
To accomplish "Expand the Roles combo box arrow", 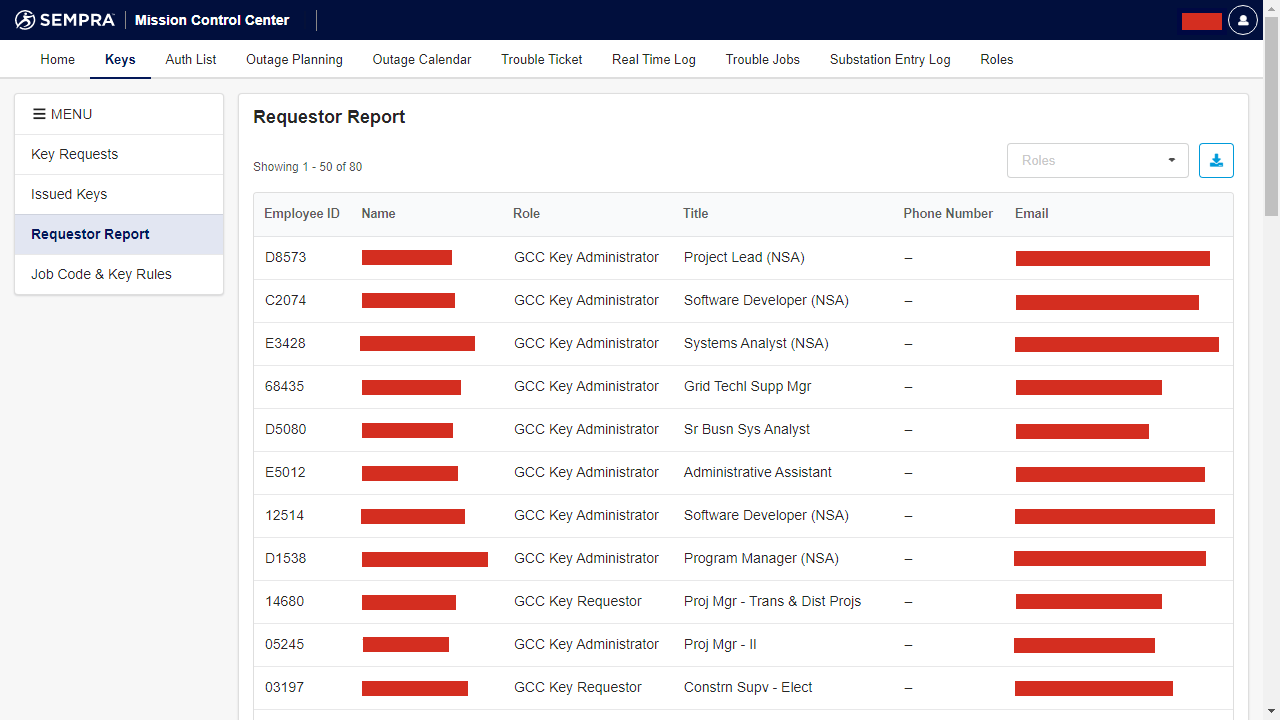I will pyautogui.click(x=1171, y=160).
